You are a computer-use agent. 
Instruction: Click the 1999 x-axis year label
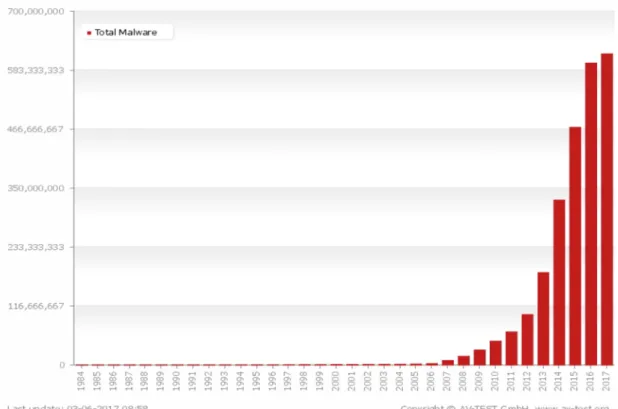320,381
